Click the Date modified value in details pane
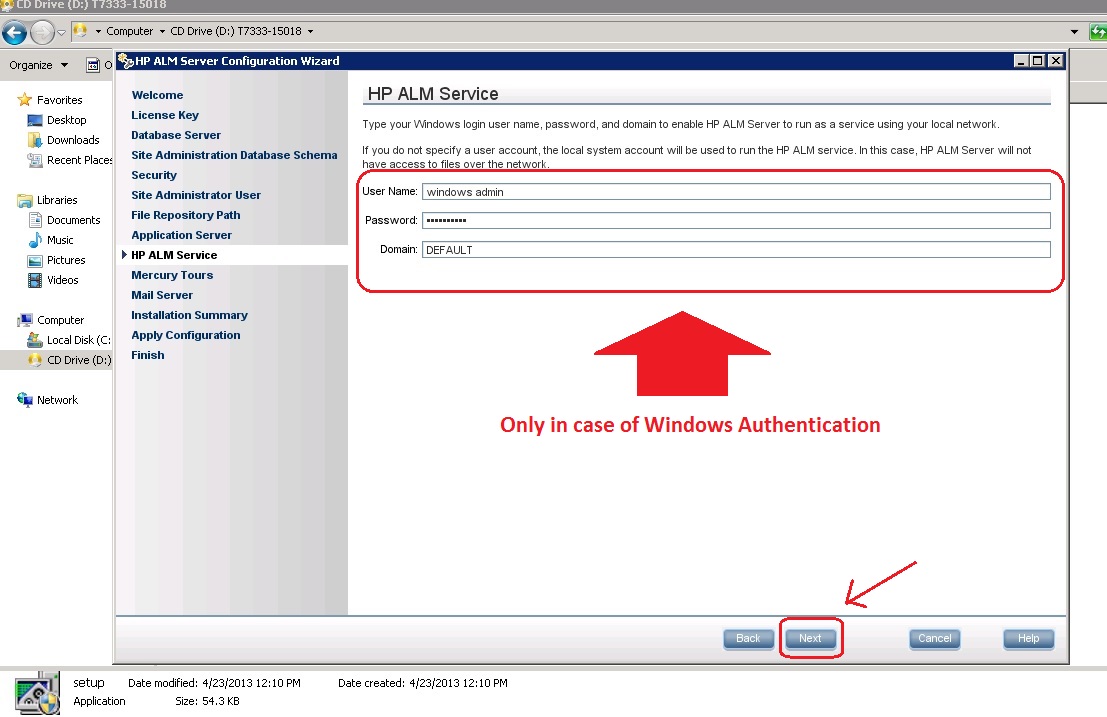This screenshot has height=717, width=1107. pyautogui.click(x=251, y=683)
